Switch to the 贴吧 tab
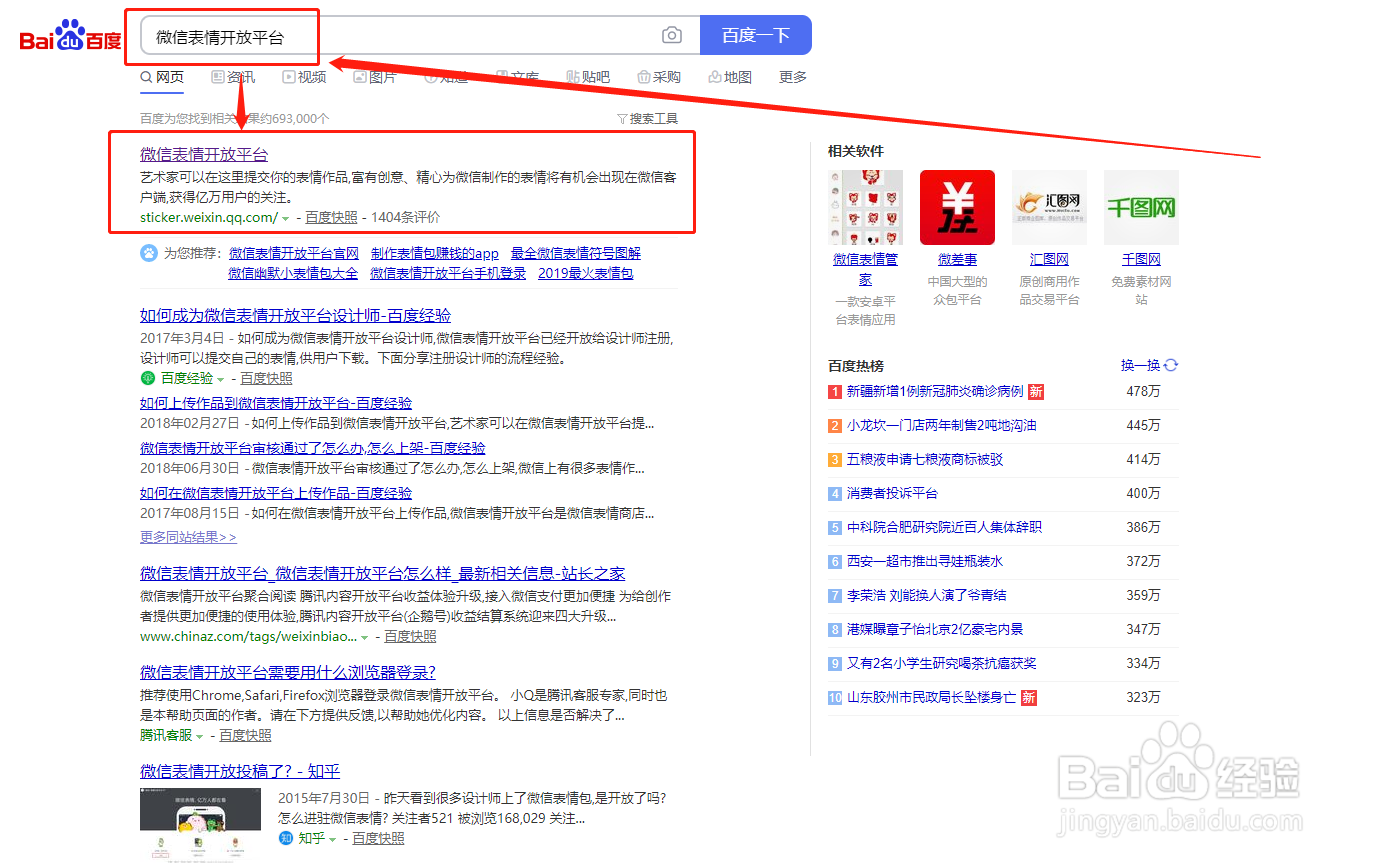The width and height of the screenshot is (1378, 868). click(x=588, y=77)
